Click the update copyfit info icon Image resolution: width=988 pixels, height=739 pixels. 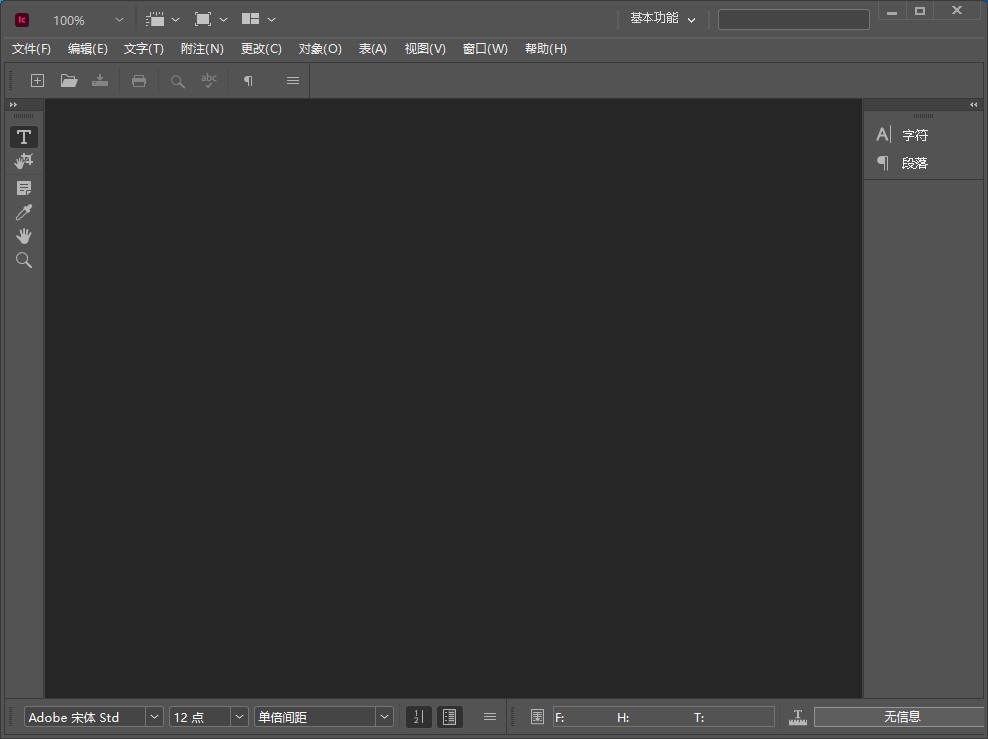537,717
